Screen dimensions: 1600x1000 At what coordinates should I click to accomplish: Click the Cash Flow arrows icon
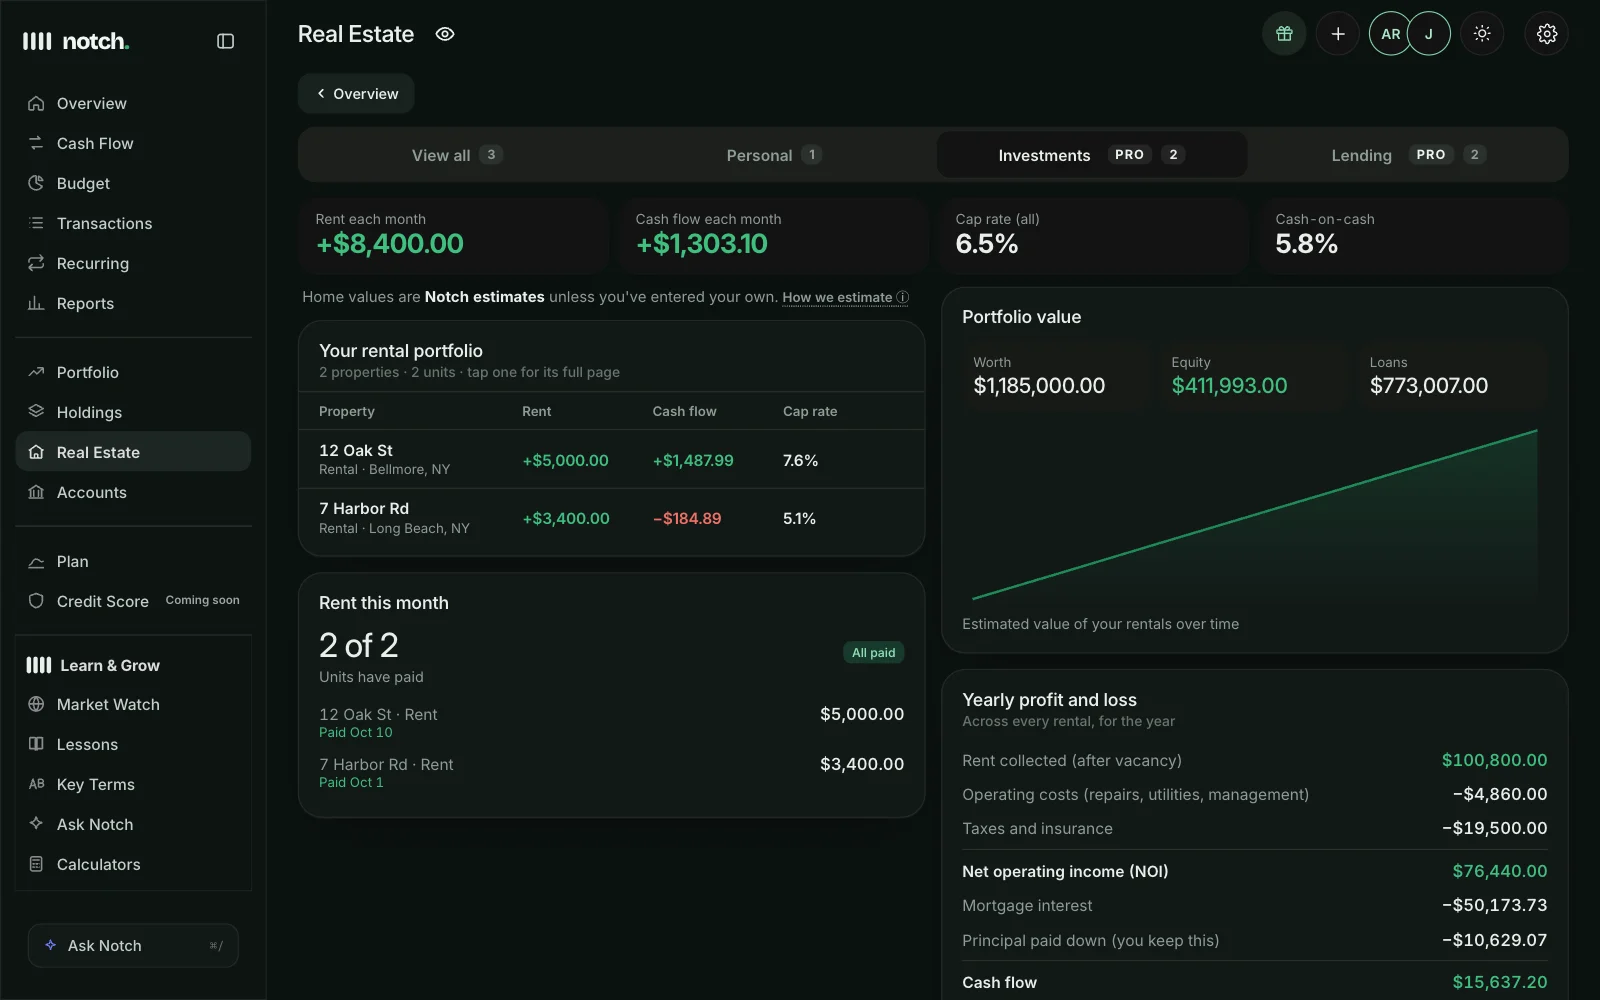[x=36, y=143]
